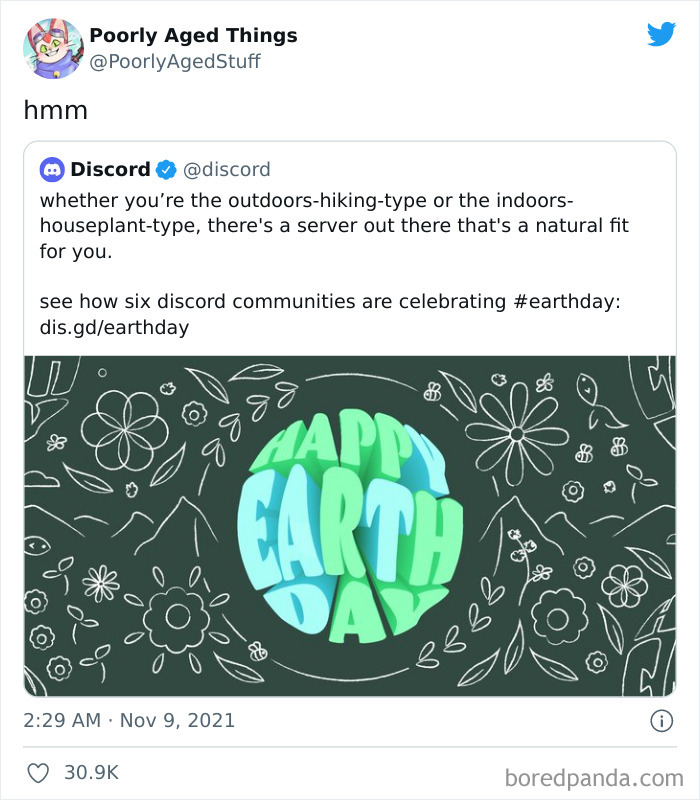Open the Poorly Aged Things display name
Image resolution: width=700 pixels, height=800 pixels.
tap(193, 36)
